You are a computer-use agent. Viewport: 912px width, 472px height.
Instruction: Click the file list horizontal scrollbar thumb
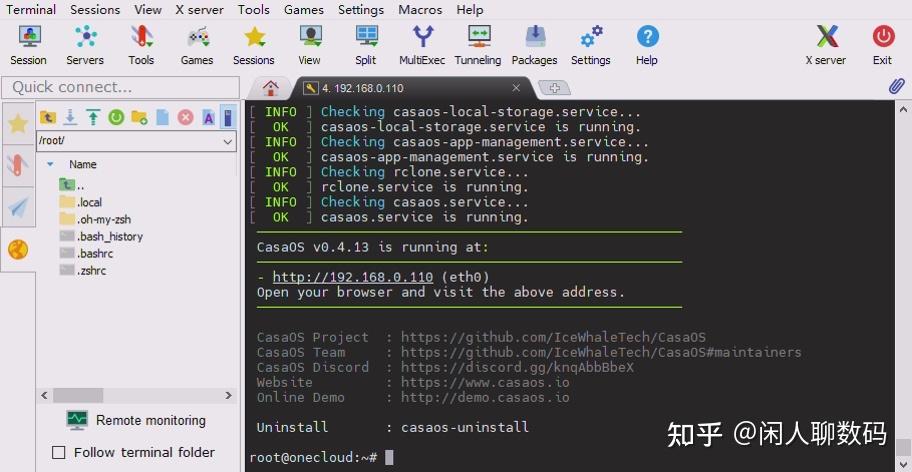(x=78, y=395)
